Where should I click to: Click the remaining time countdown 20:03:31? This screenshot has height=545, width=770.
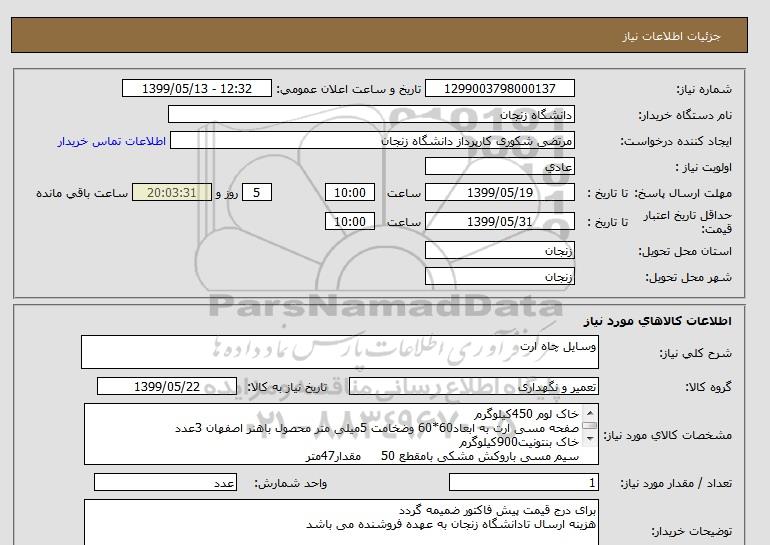coord(172,193)
